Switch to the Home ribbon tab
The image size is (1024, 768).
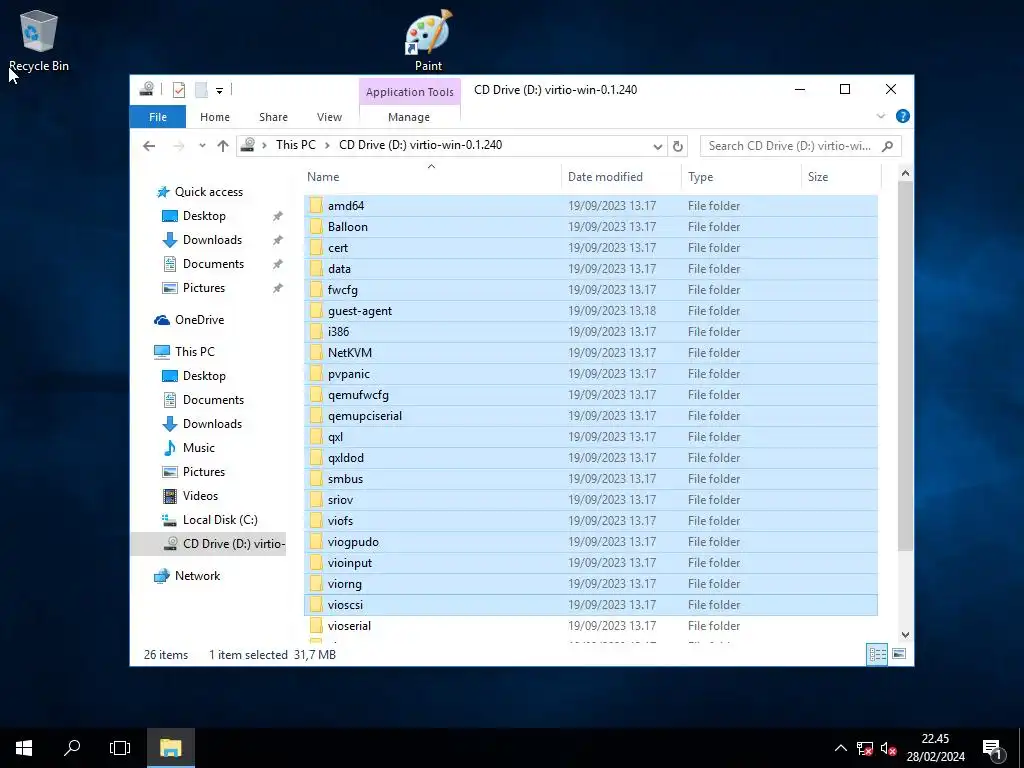click(215, 117)
